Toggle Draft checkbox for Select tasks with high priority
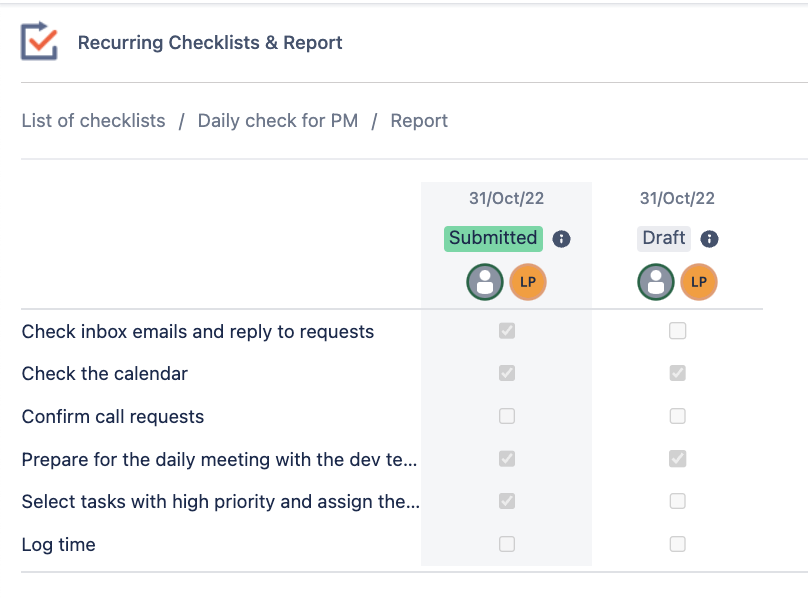Screen dimensions: 808x598 click(x=678, y=501)
